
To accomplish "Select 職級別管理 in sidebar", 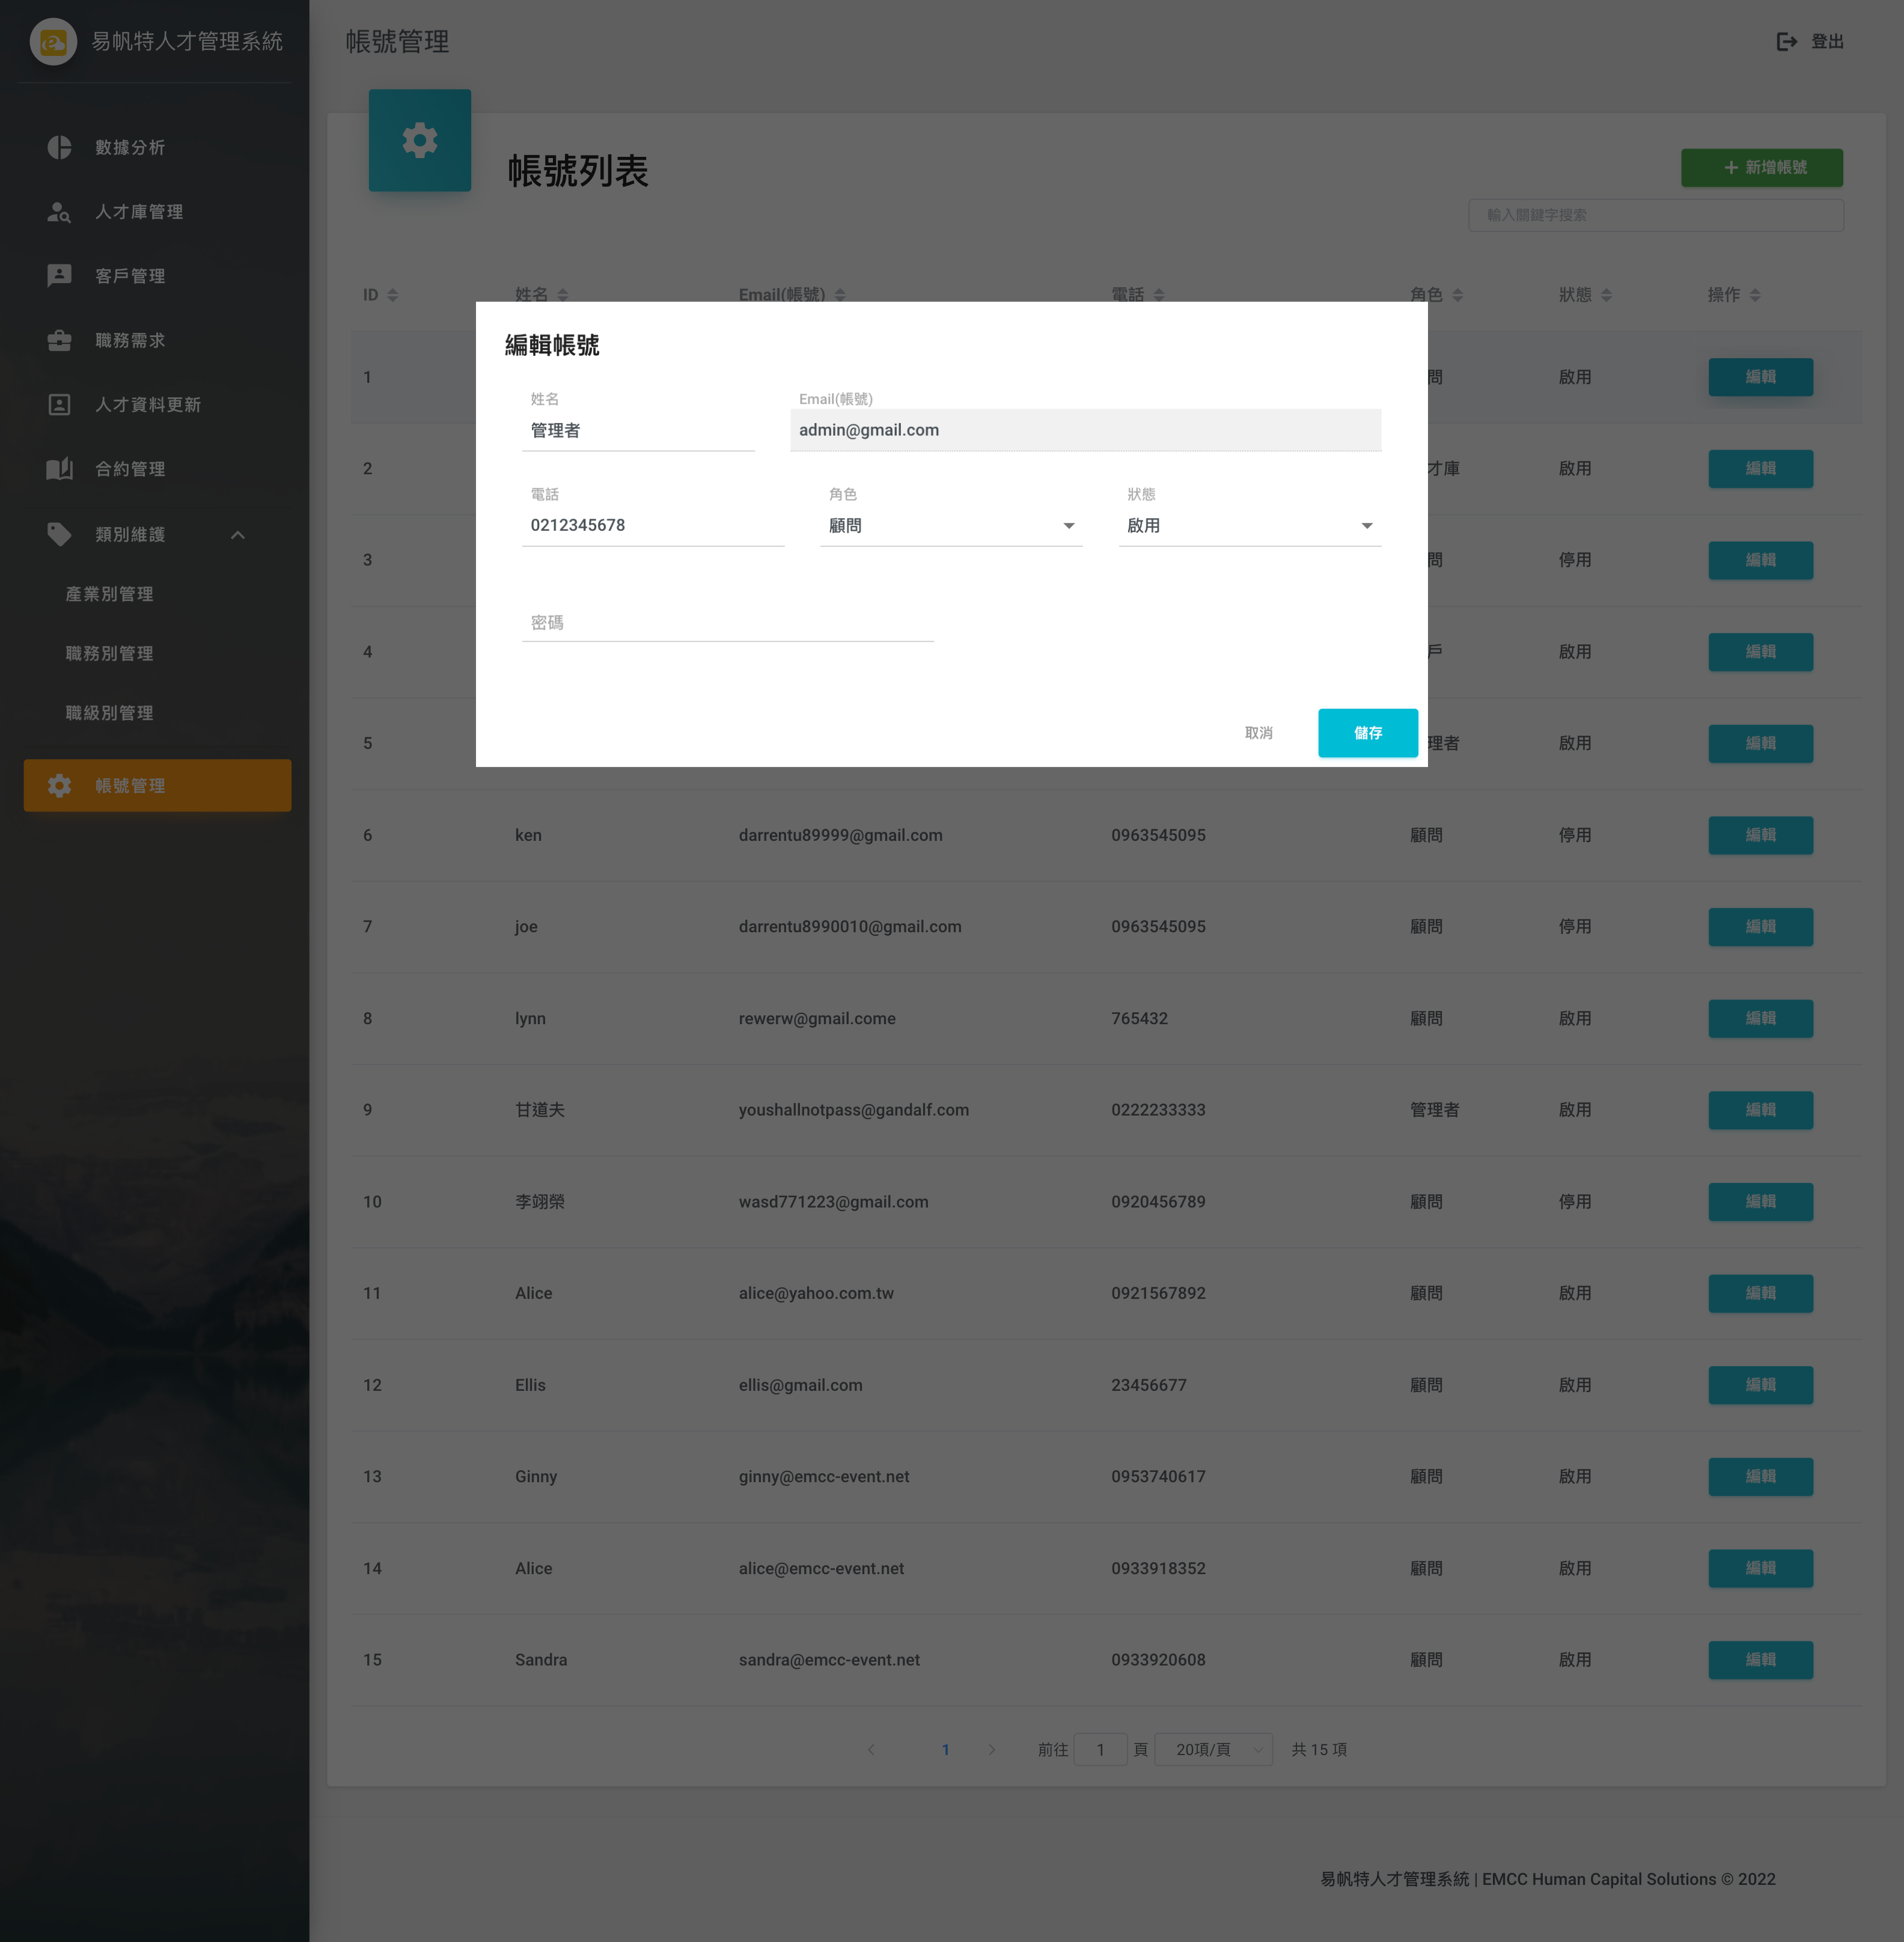I will [x=110, y=713].
